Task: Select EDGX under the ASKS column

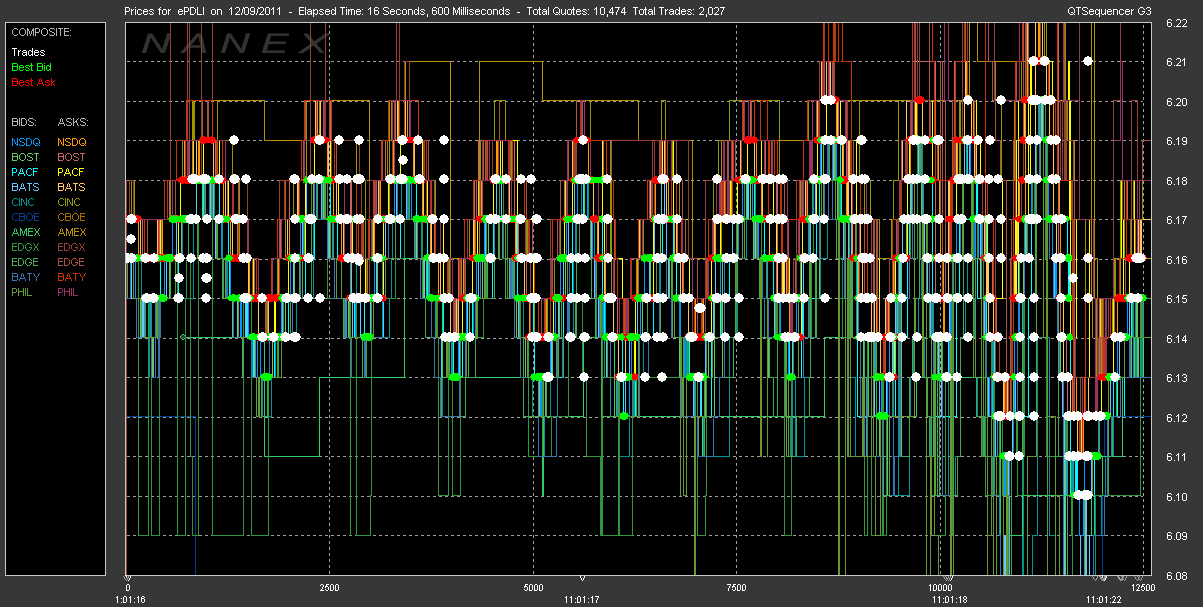Action: coord(72,247)
